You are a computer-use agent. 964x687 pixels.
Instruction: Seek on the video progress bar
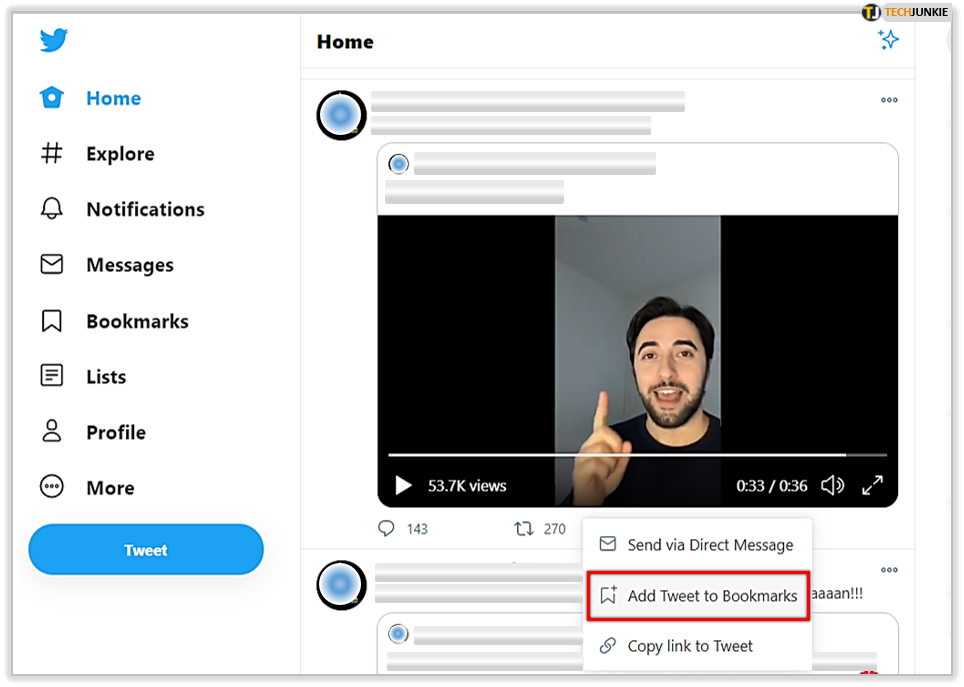pos(637,455)
